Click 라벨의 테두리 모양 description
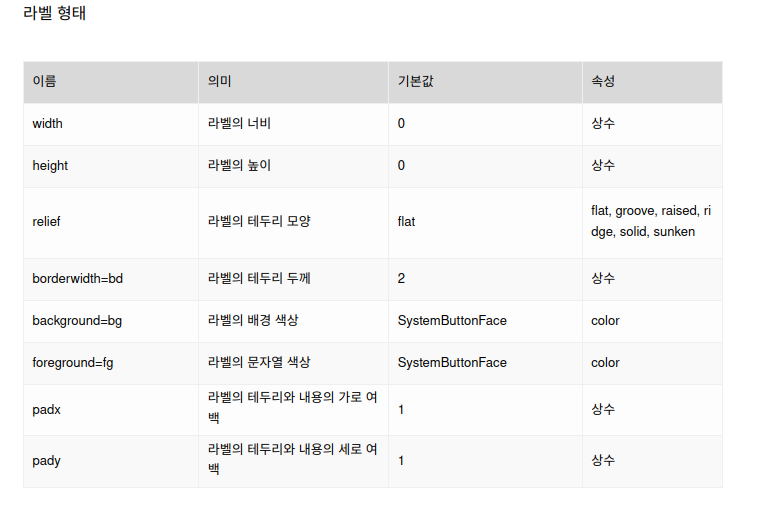Image resolution: width=769 pixels, height=508 pixels. point(259,222)
